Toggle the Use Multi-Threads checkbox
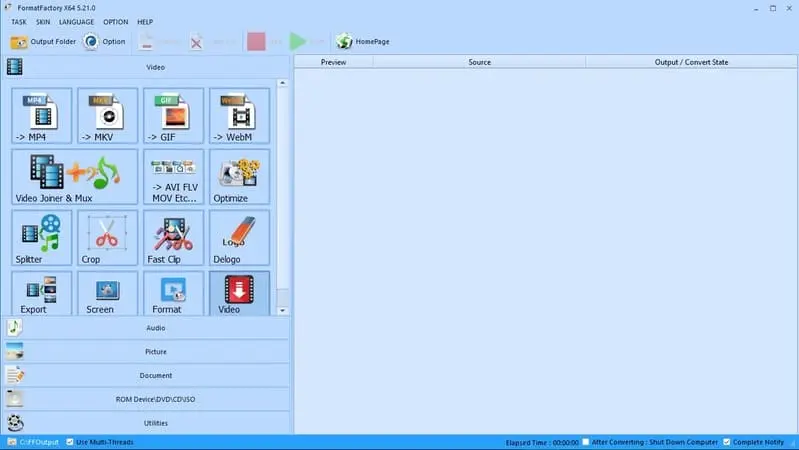 (x=70, y=442)
